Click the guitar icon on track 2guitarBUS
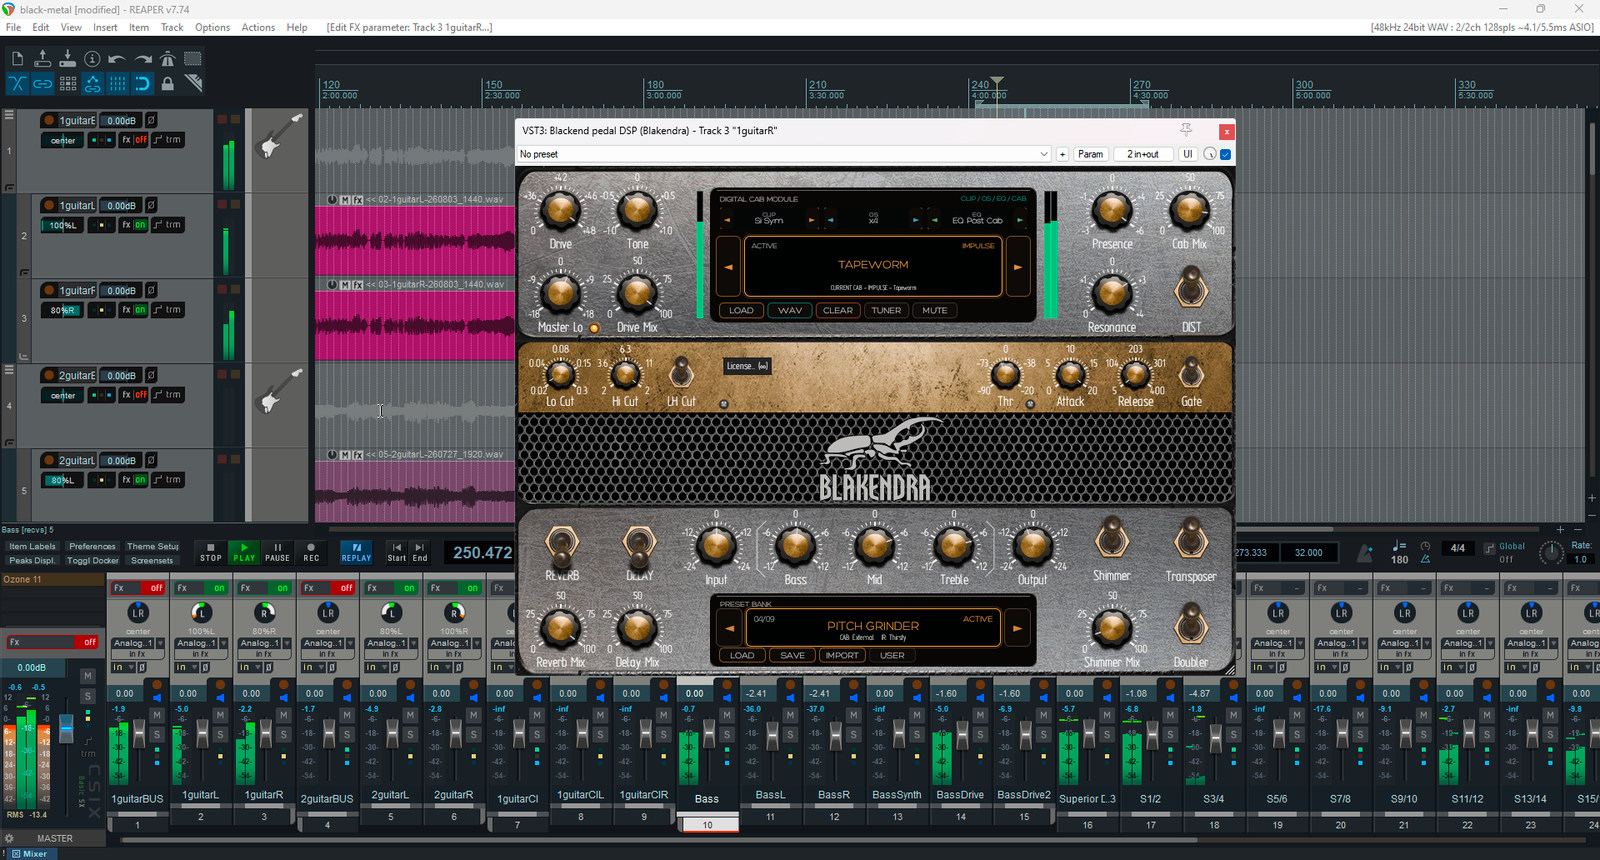The image size is (1600, 860). (x=278, y=390)
